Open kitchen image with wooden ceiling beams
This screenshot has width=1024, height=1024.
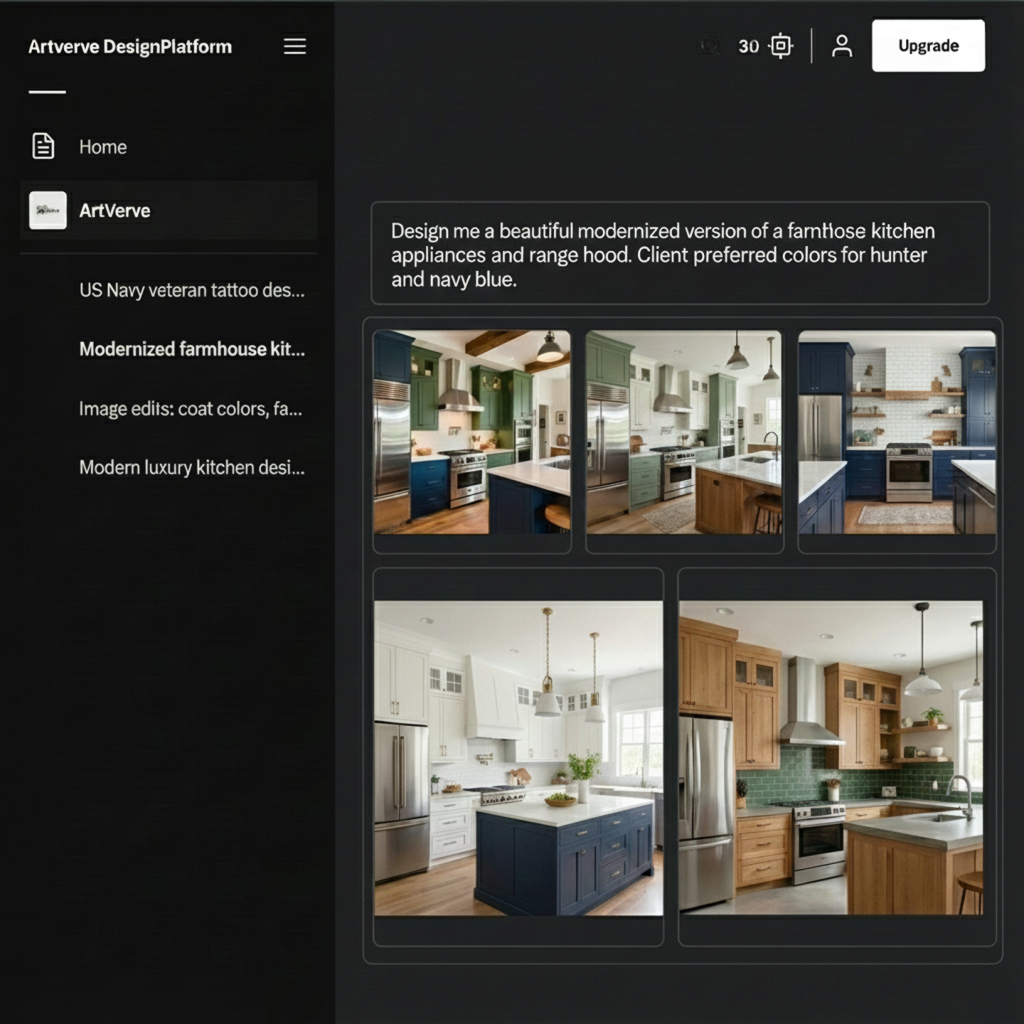point(472,432)
